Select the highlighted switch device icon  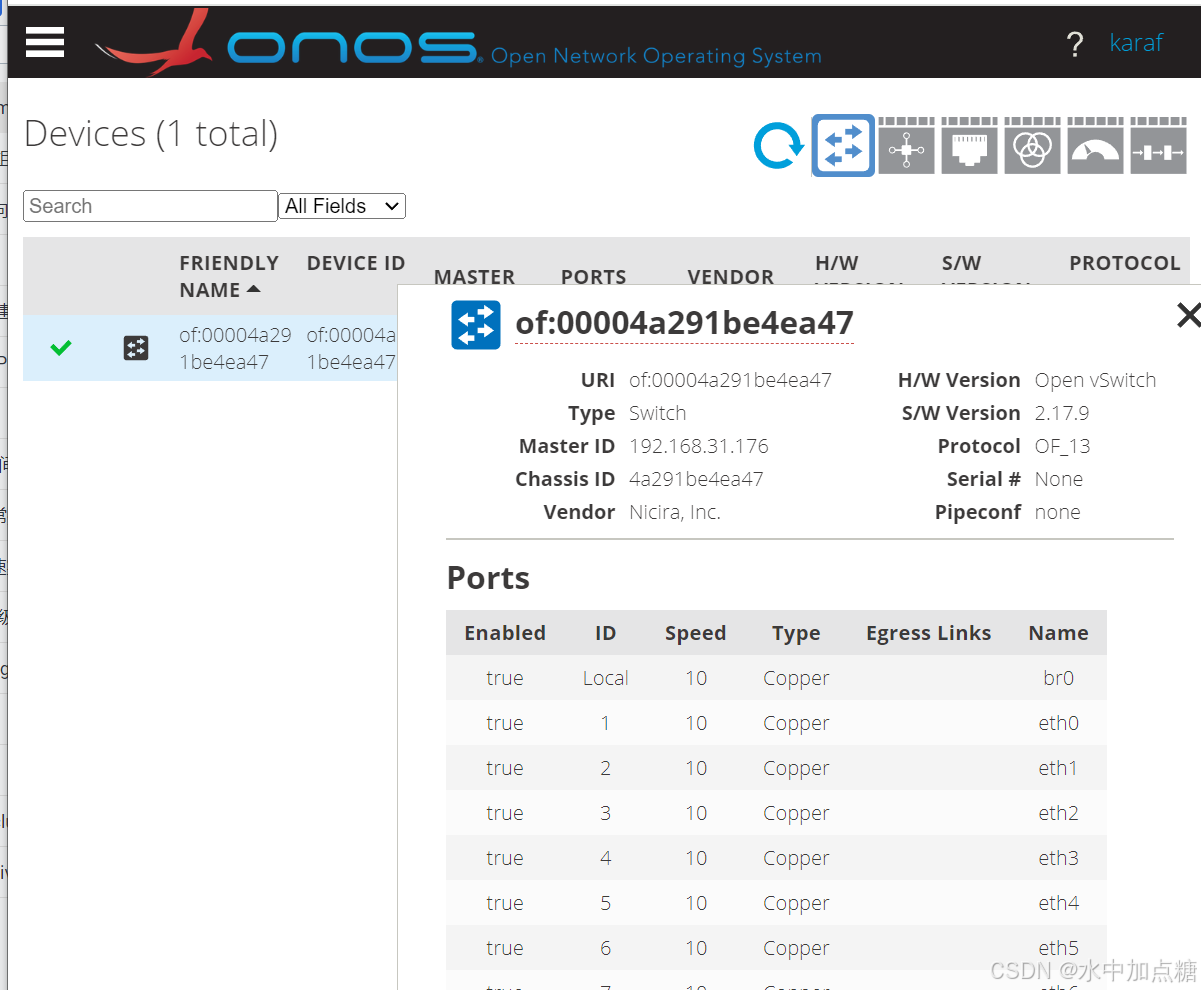click(x=842, y=145)
